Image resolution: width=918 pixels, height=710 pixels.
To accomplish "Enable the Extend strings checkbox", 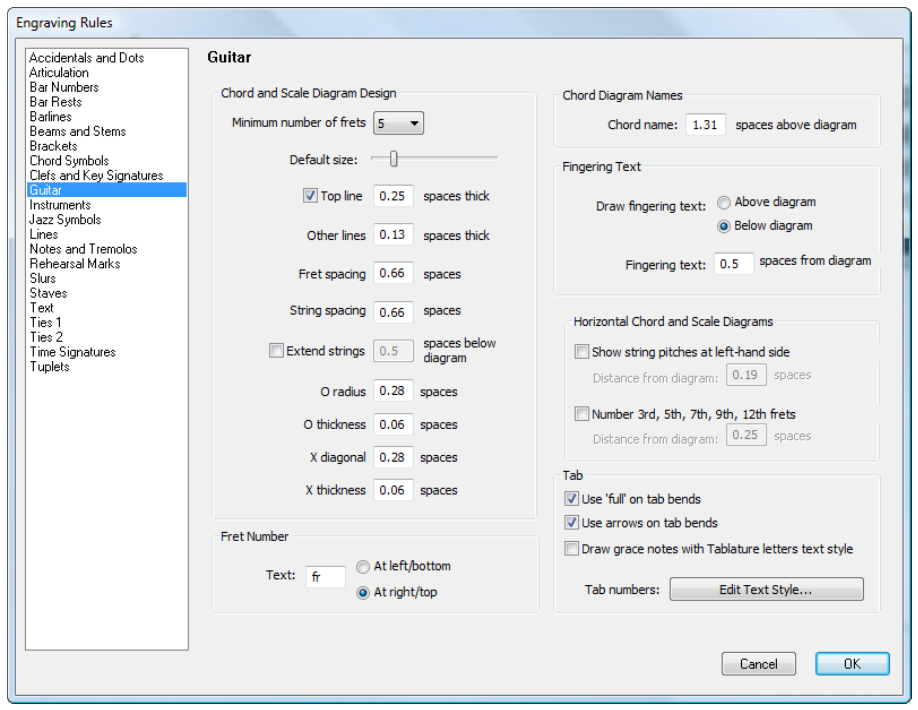I will 276,351.
